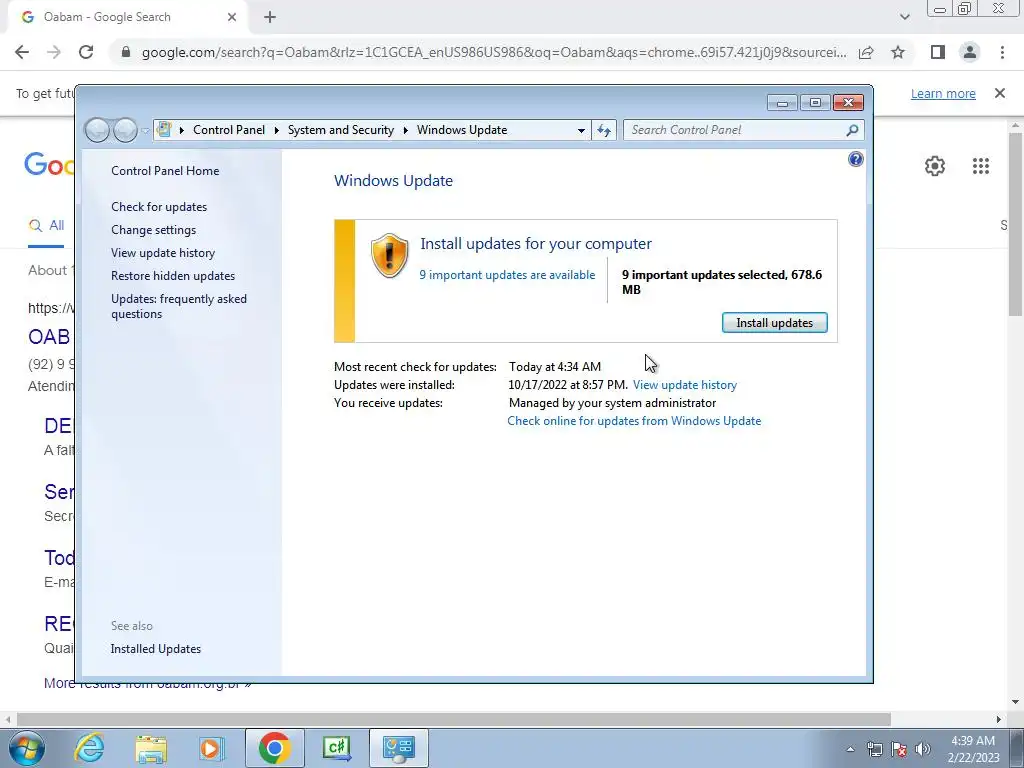
Task: Click the Chrome address bar URL
Action: pos(494,52)
